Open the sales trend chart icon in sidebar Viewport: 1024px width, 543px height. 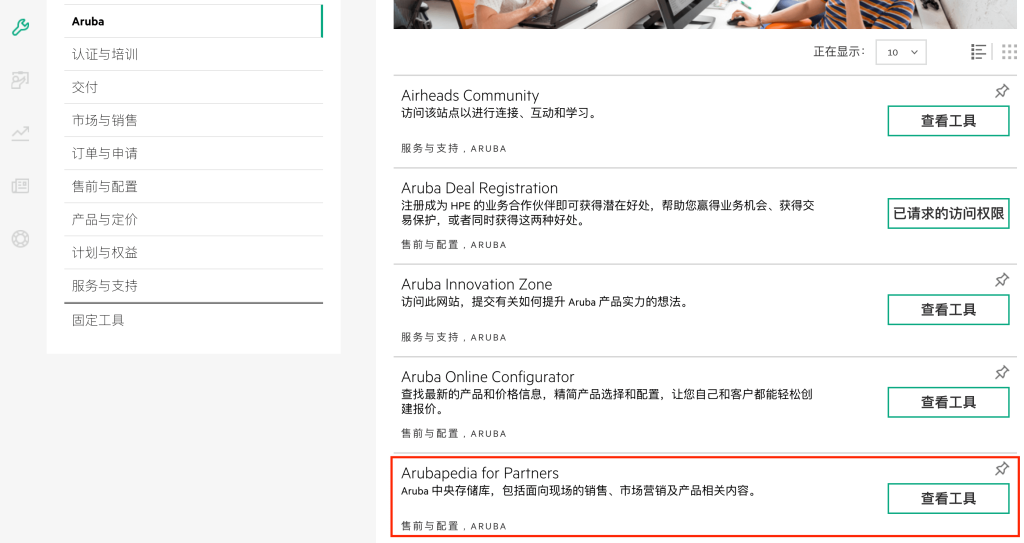[x=20, y=133]
